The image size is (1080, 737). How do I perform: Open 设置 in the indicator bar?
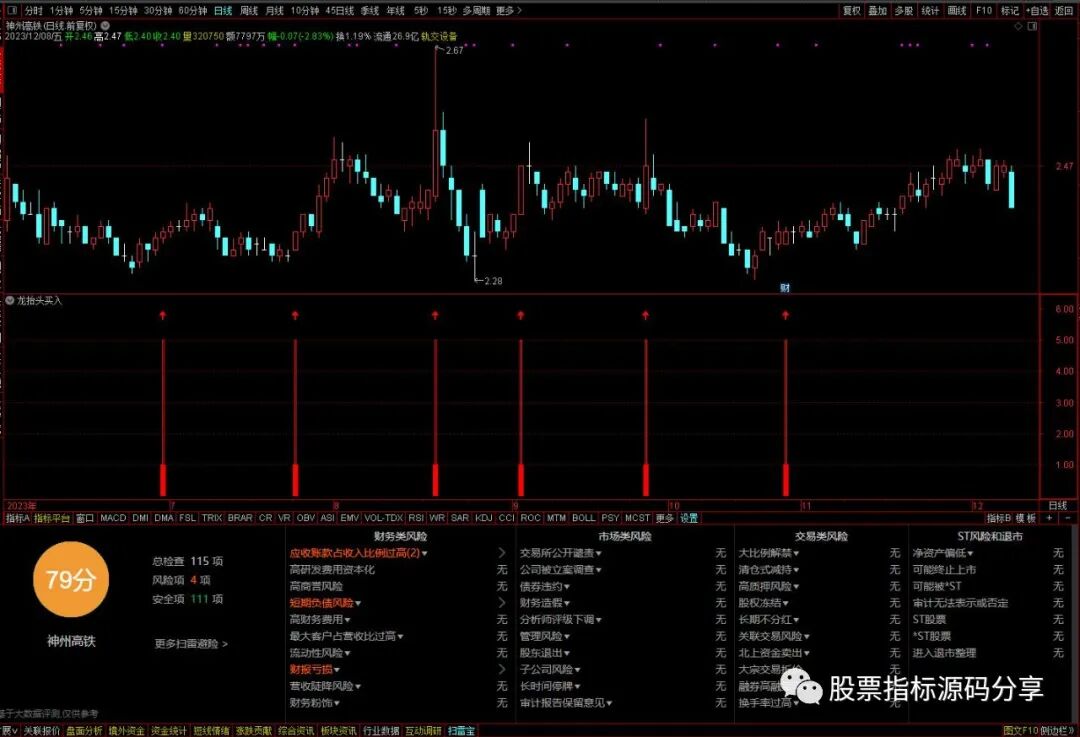coord(689,518)
